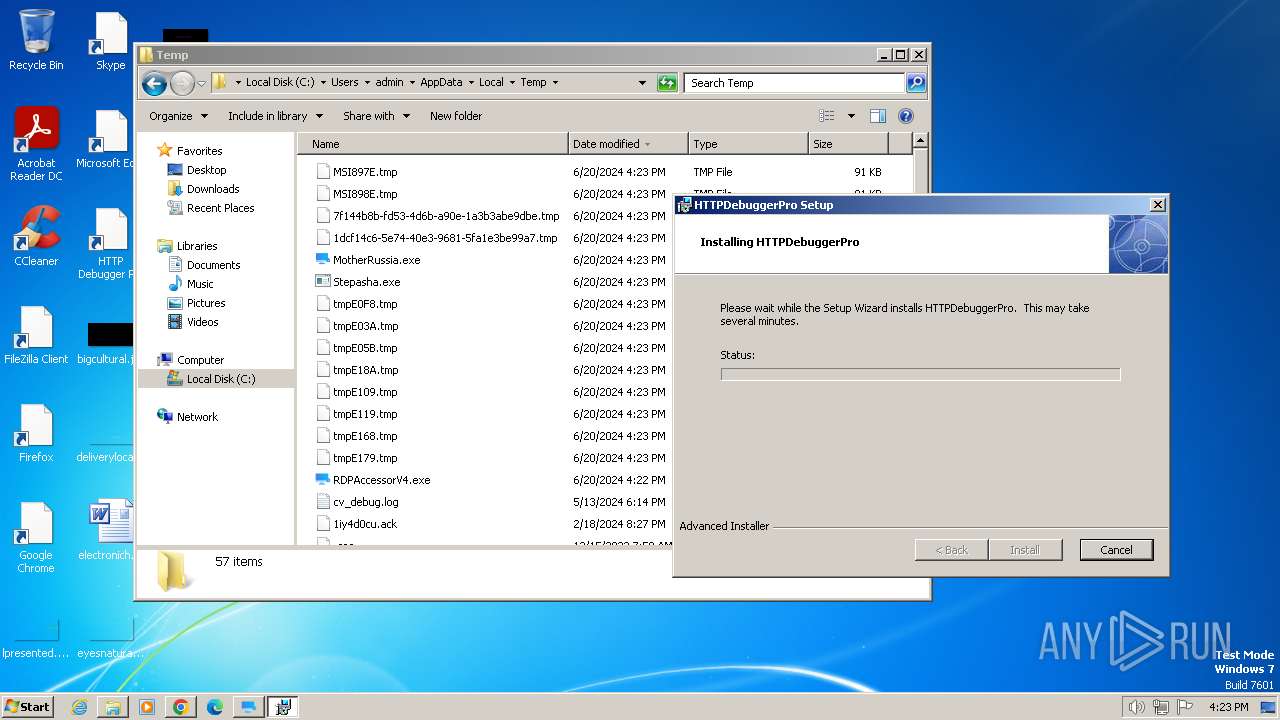Sort by Size column header
Viewport: 1280px width, 720px height.
pos(848,144)
